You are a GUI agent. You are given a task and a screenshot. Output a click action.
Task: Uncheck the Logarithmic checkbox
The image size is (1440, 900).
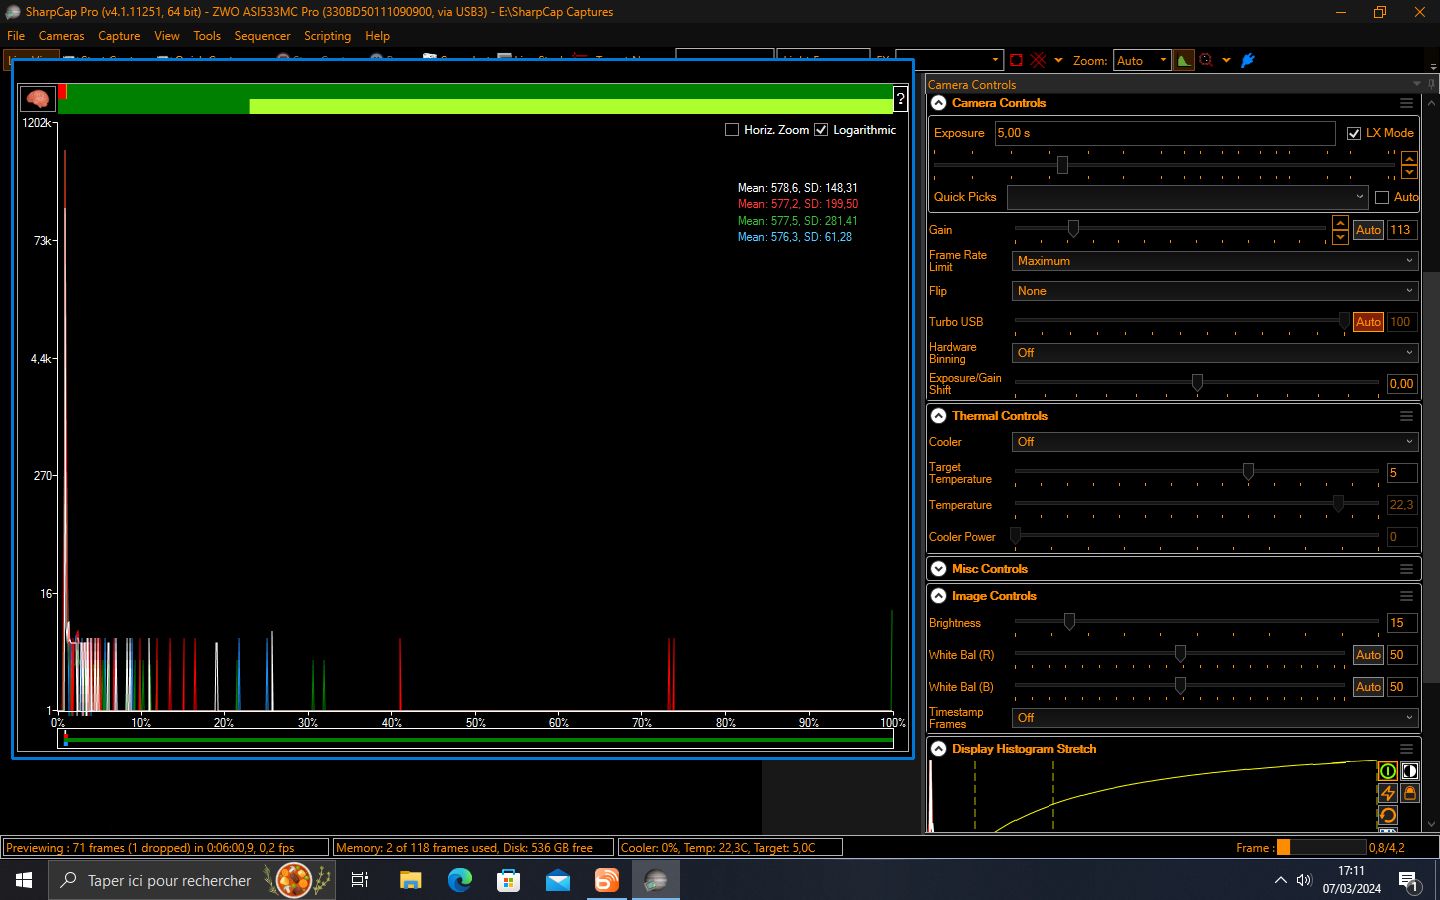click(x=821, y=130)
